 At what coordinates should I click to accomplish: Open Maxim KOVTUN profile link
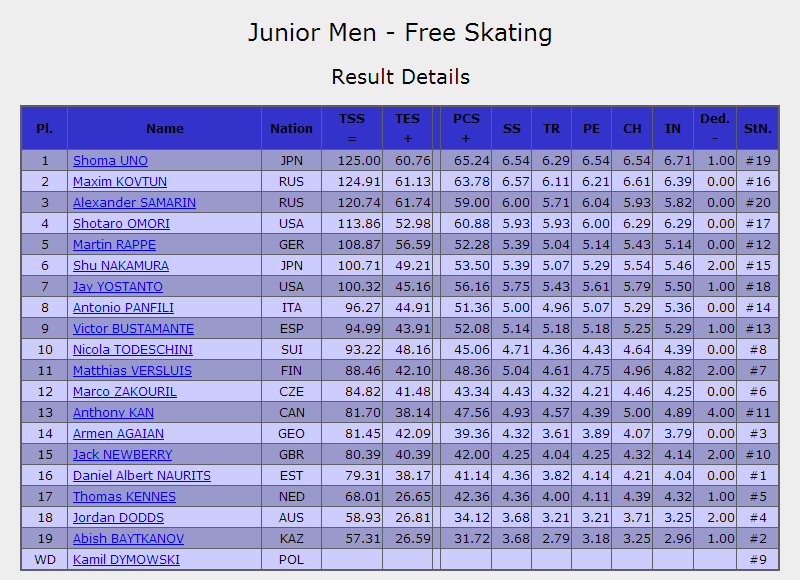pos(120,182)
